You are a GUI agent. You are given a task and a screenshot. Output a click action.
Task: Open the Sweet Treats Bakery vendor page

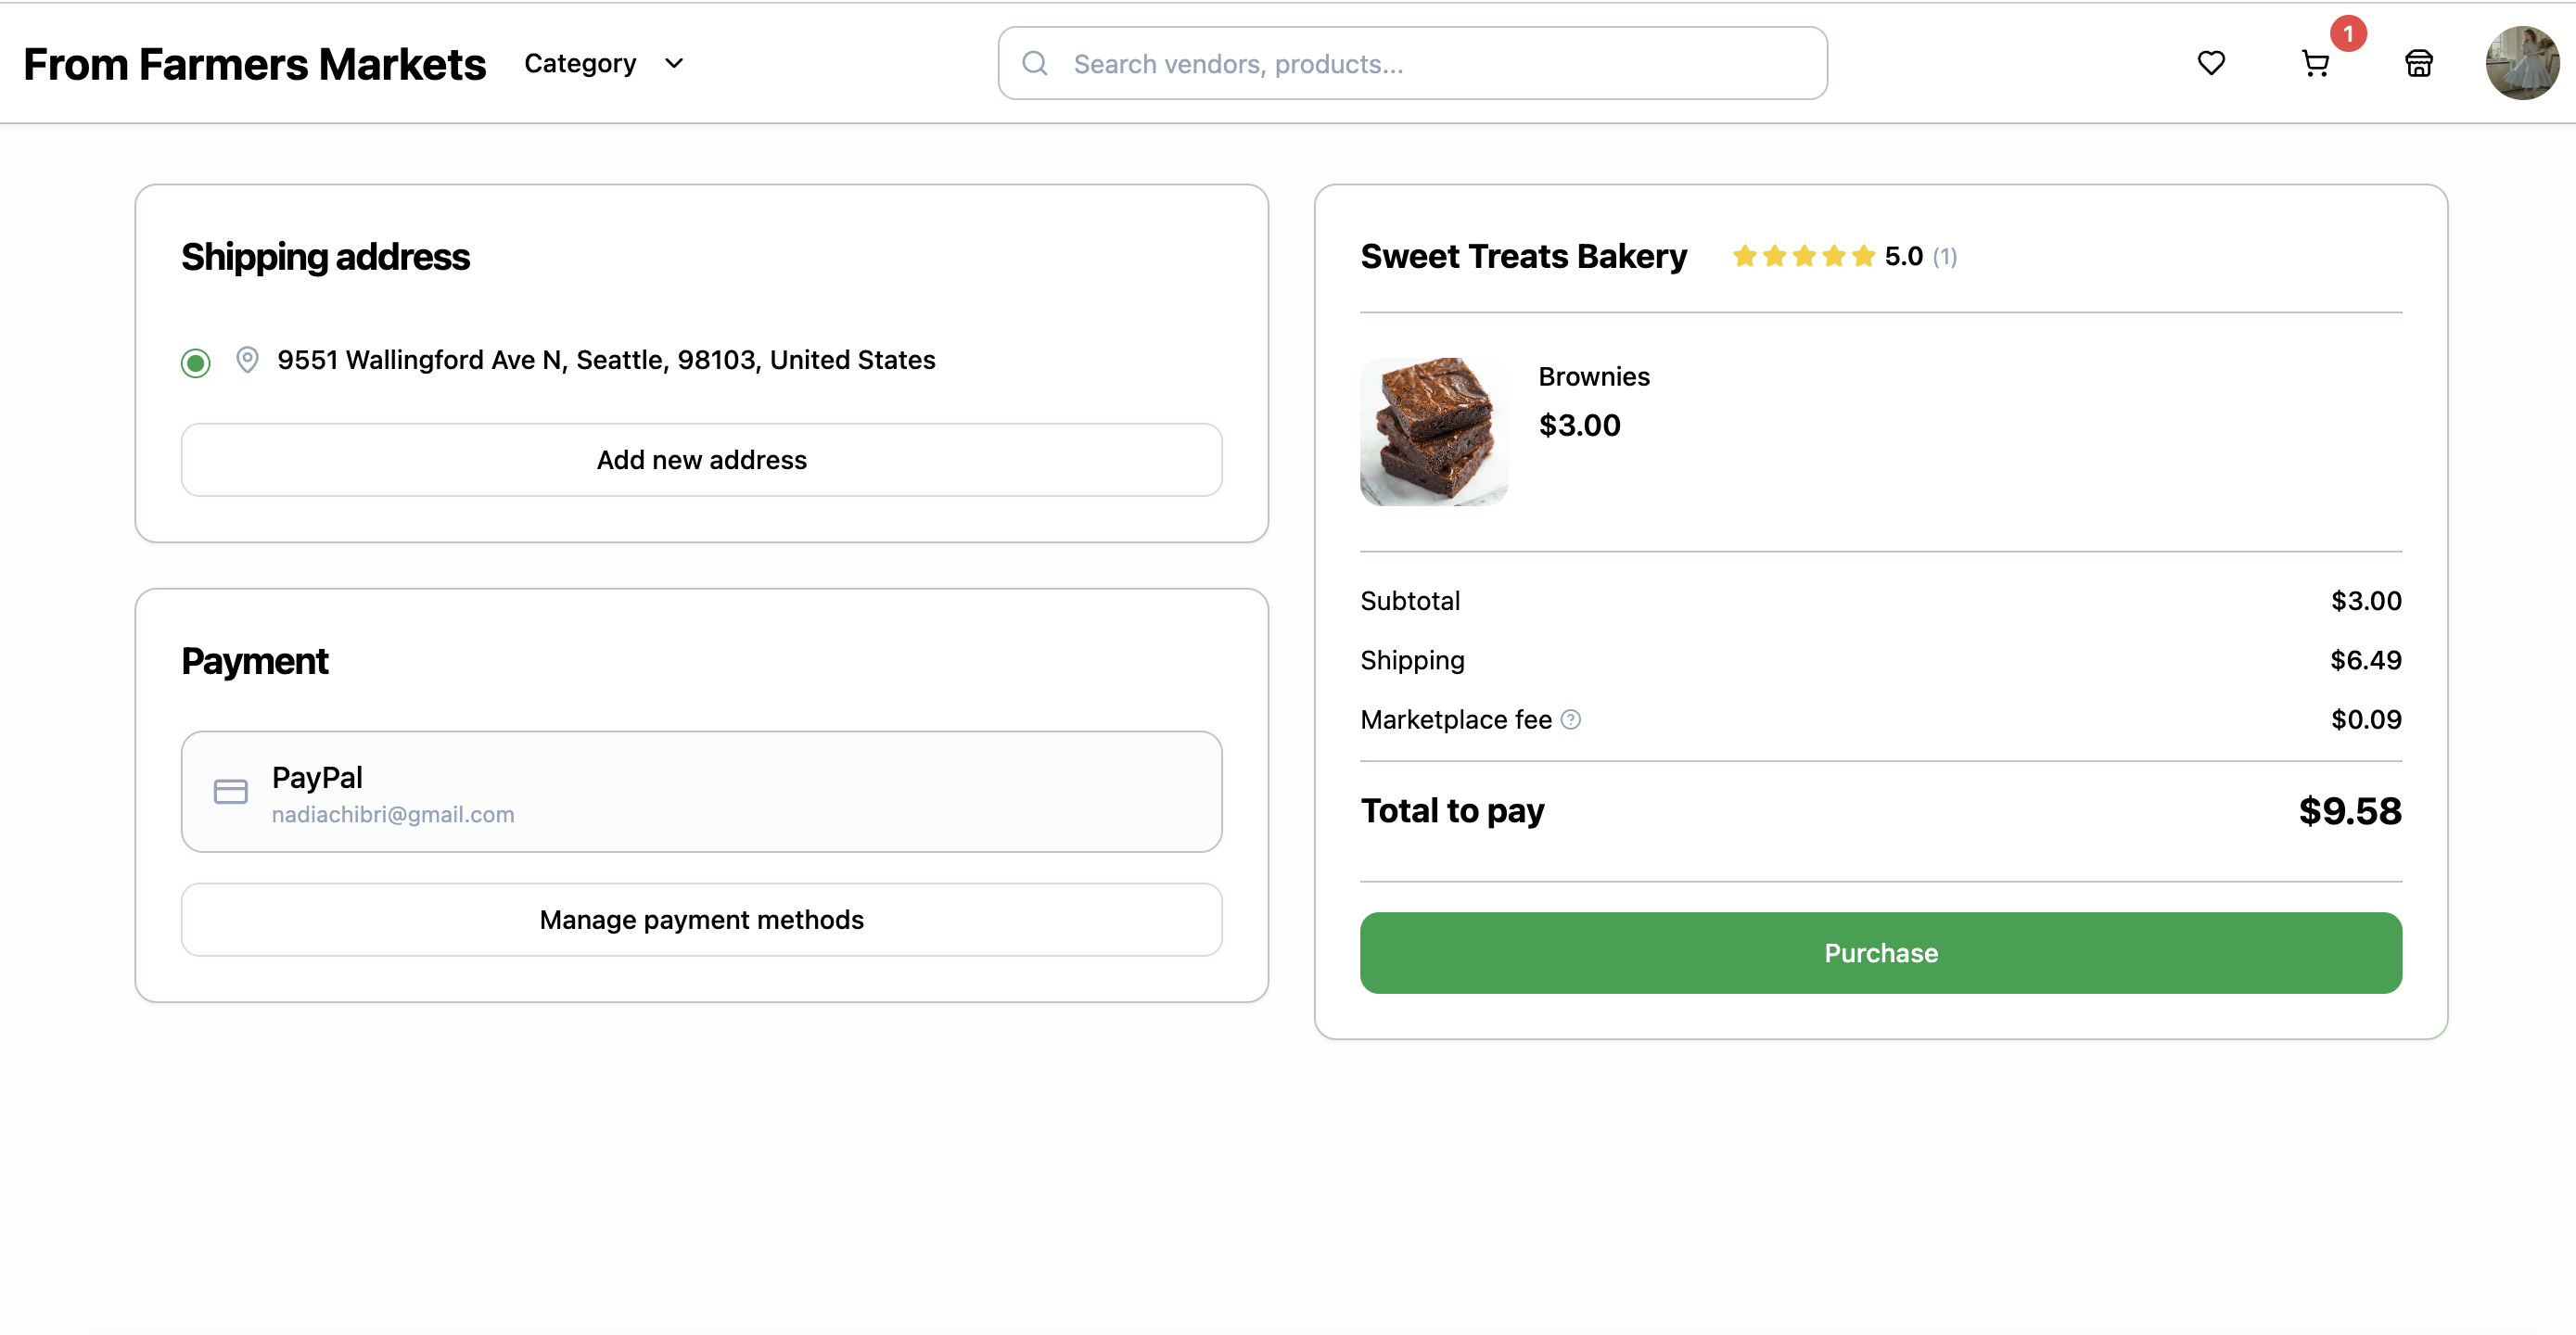click(x=1523, y=256)
